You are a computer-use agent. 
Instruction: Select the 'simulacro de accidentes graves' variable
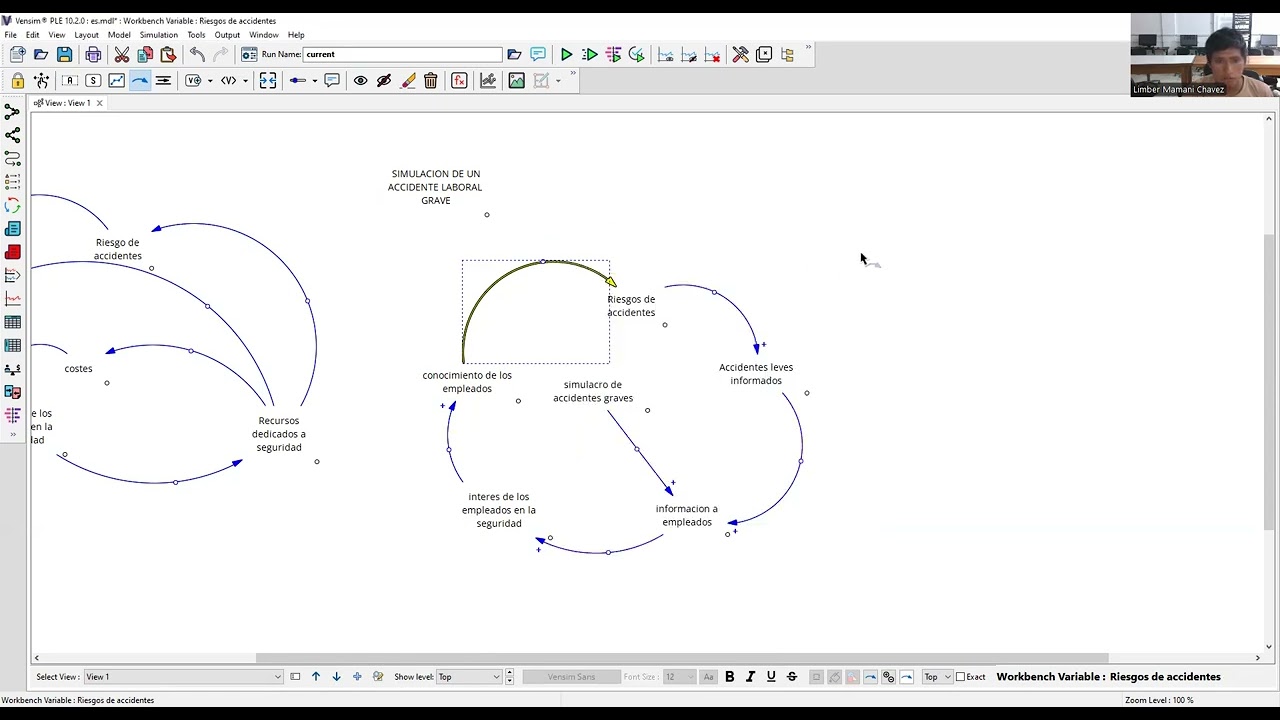click(x=593, y=391)
